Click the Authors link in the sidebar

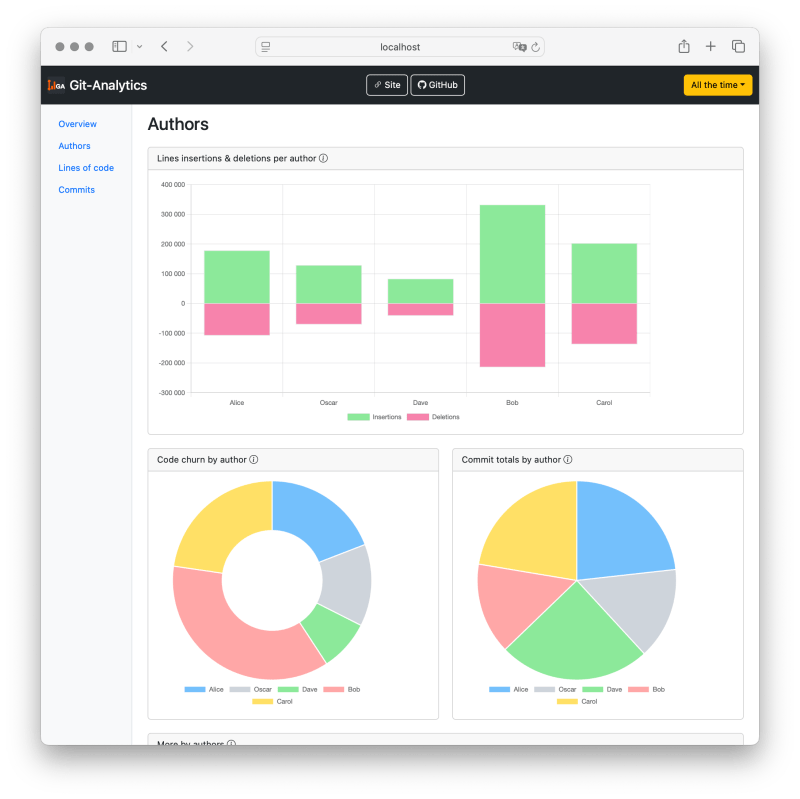pyautogui.click(x=74, y=146)
